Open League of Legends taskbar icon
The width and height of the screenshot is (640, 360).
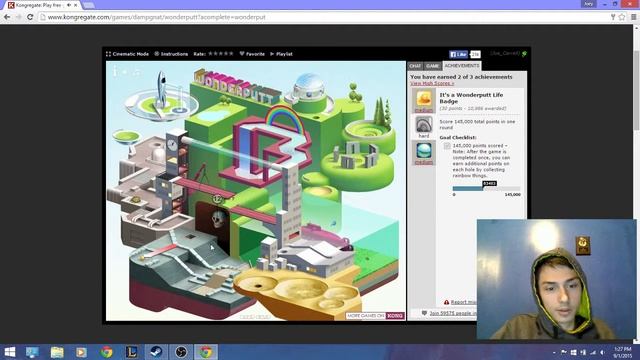[131, 352]
